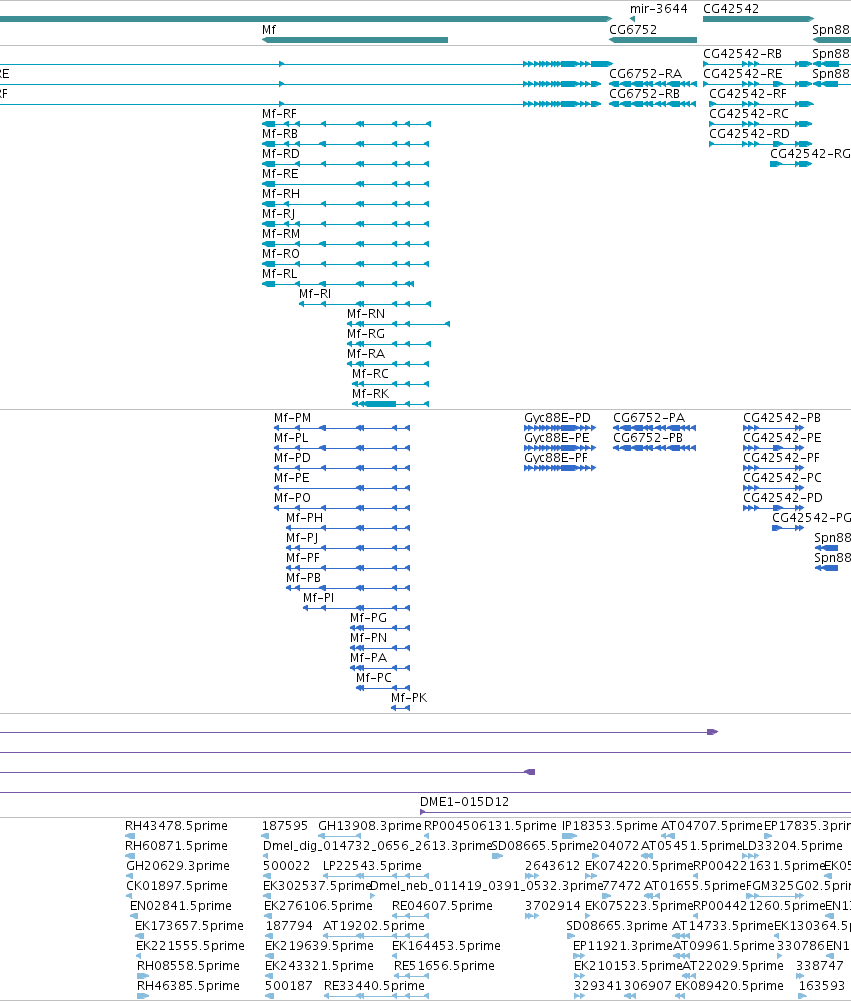Viewport: 851px width, 1001px height.
Task: Click the CG6752-PB protein
Action: [654, 448]
